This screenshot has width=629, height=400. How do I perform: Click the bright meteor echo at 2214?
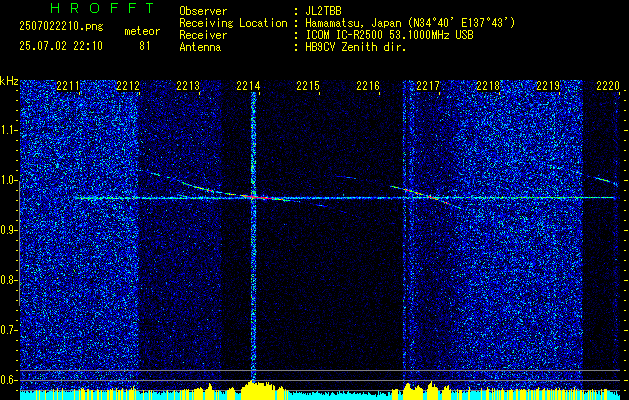click(257, 197)
